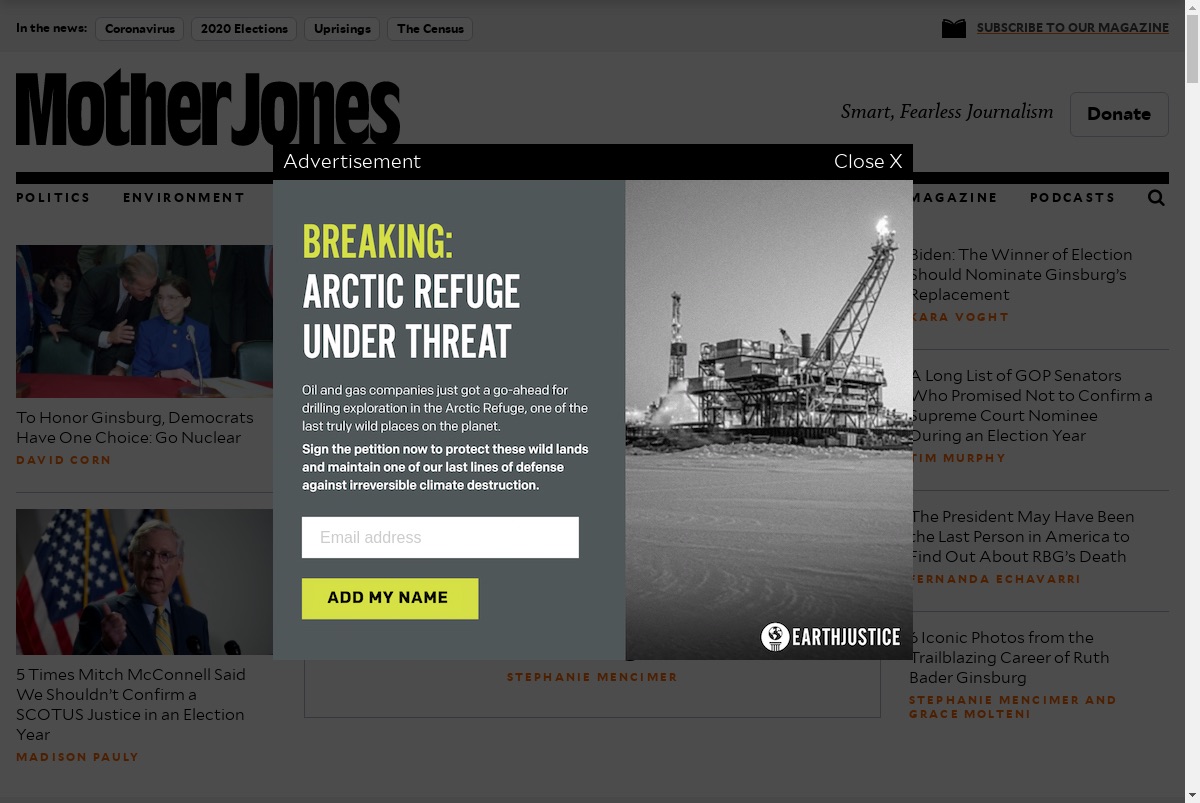Image resolution: width=1200 pixels, height=803 pixels.
Task: Open the Politics menu item
Action: (53, 198)
